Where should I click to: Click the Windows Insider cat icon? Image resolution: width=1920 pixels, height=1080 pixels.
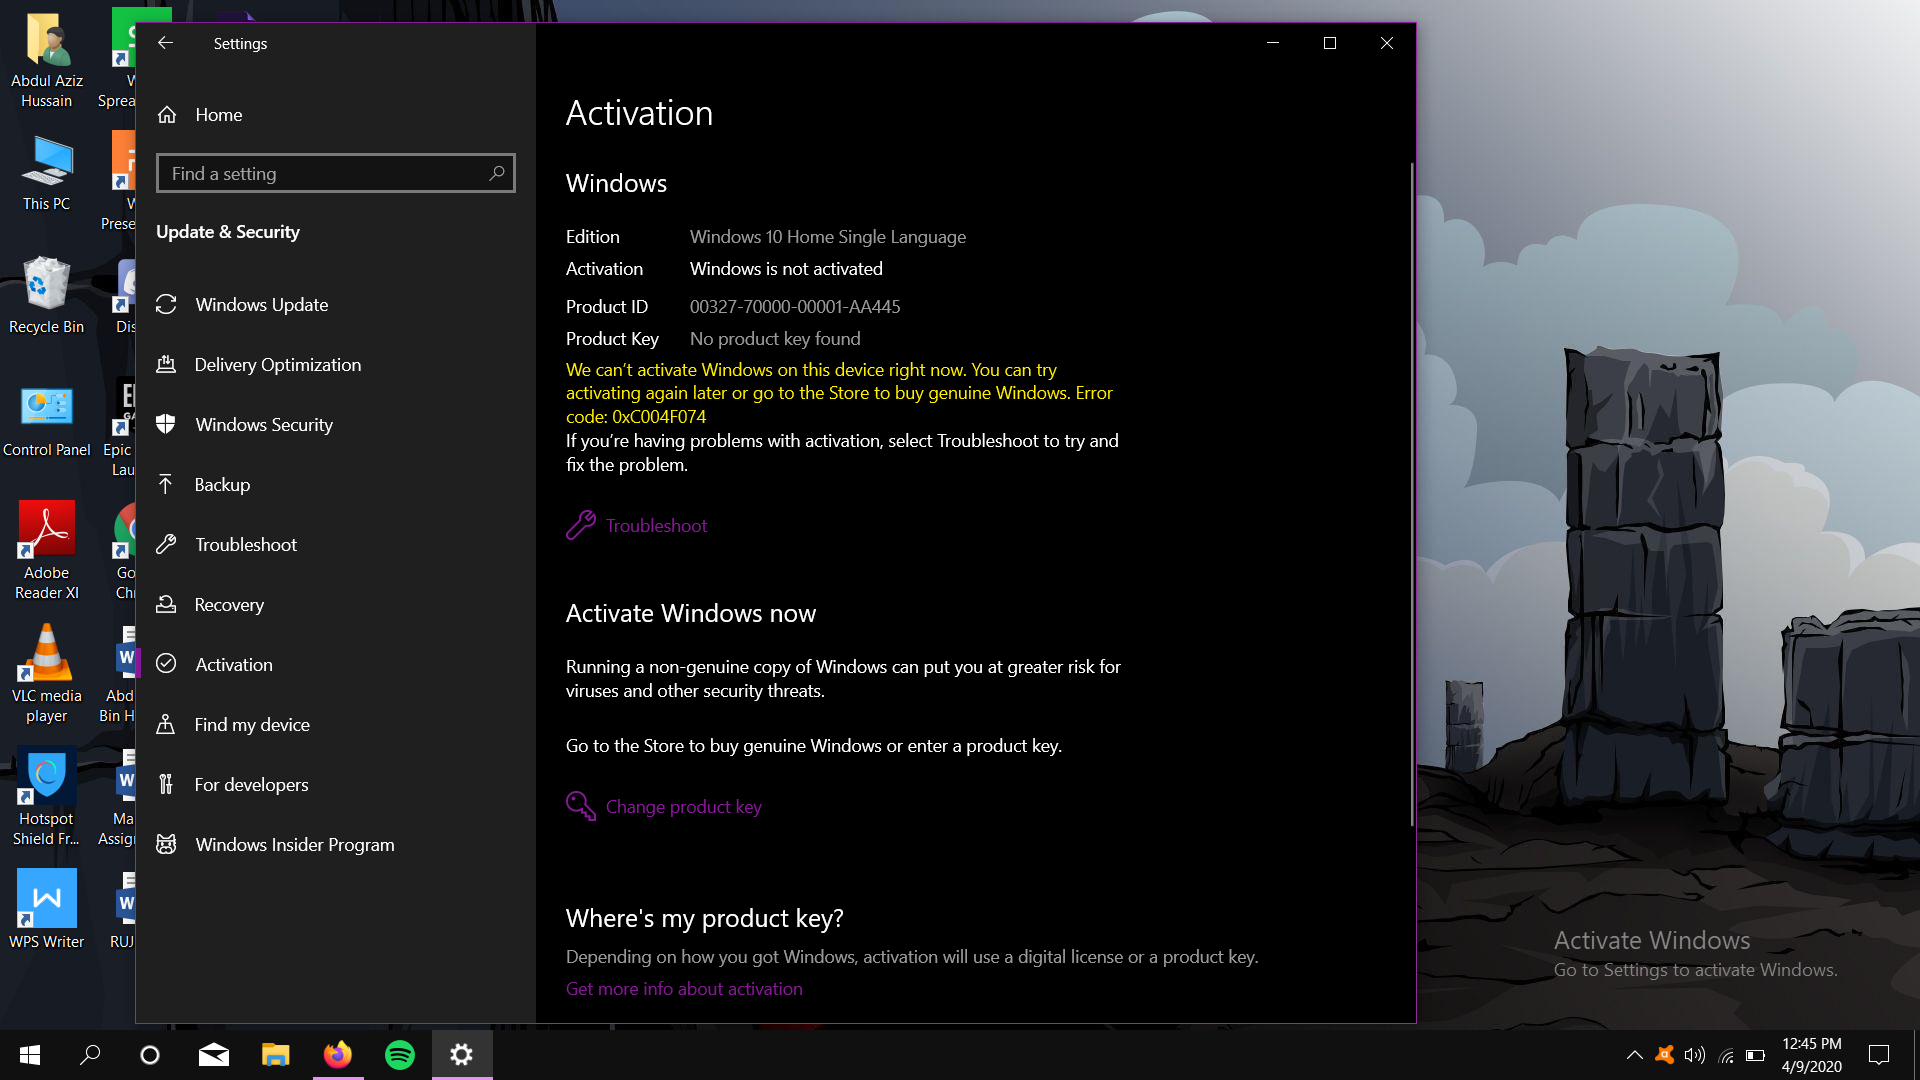coord(166,845)
